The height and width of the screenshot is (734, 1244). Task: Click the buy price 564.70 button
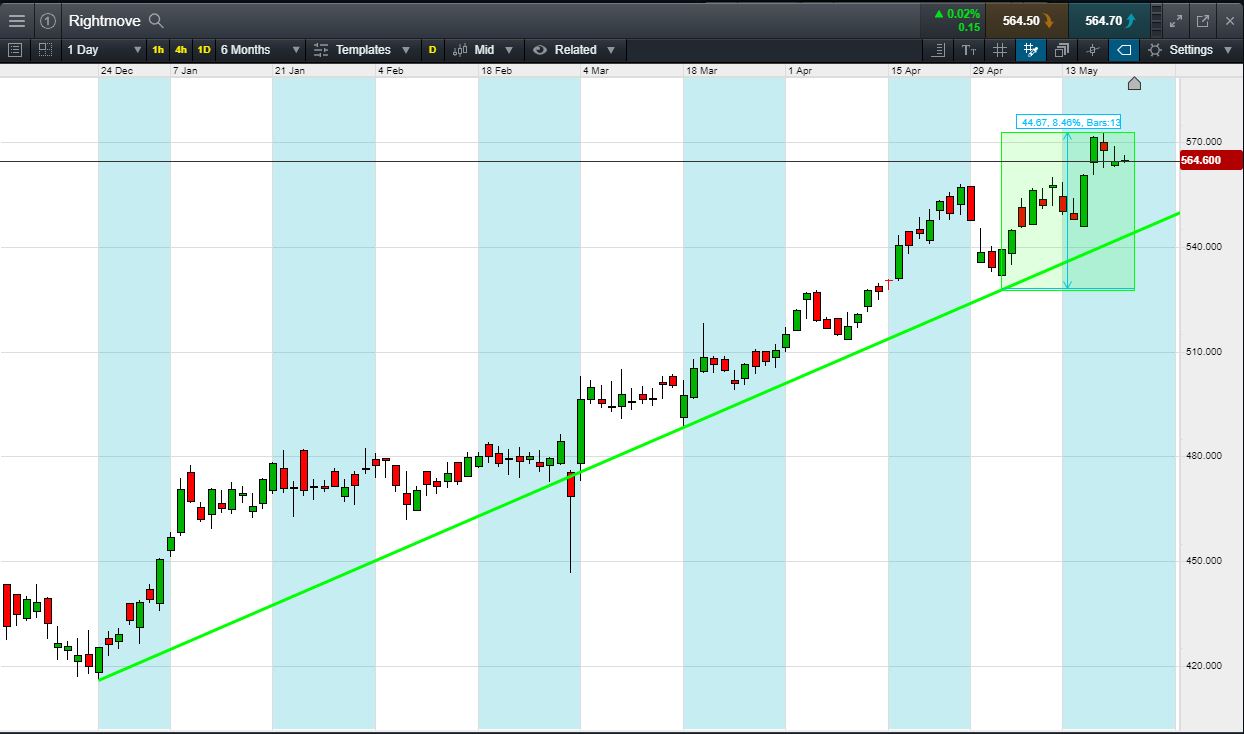click(x=1108, y=20)
